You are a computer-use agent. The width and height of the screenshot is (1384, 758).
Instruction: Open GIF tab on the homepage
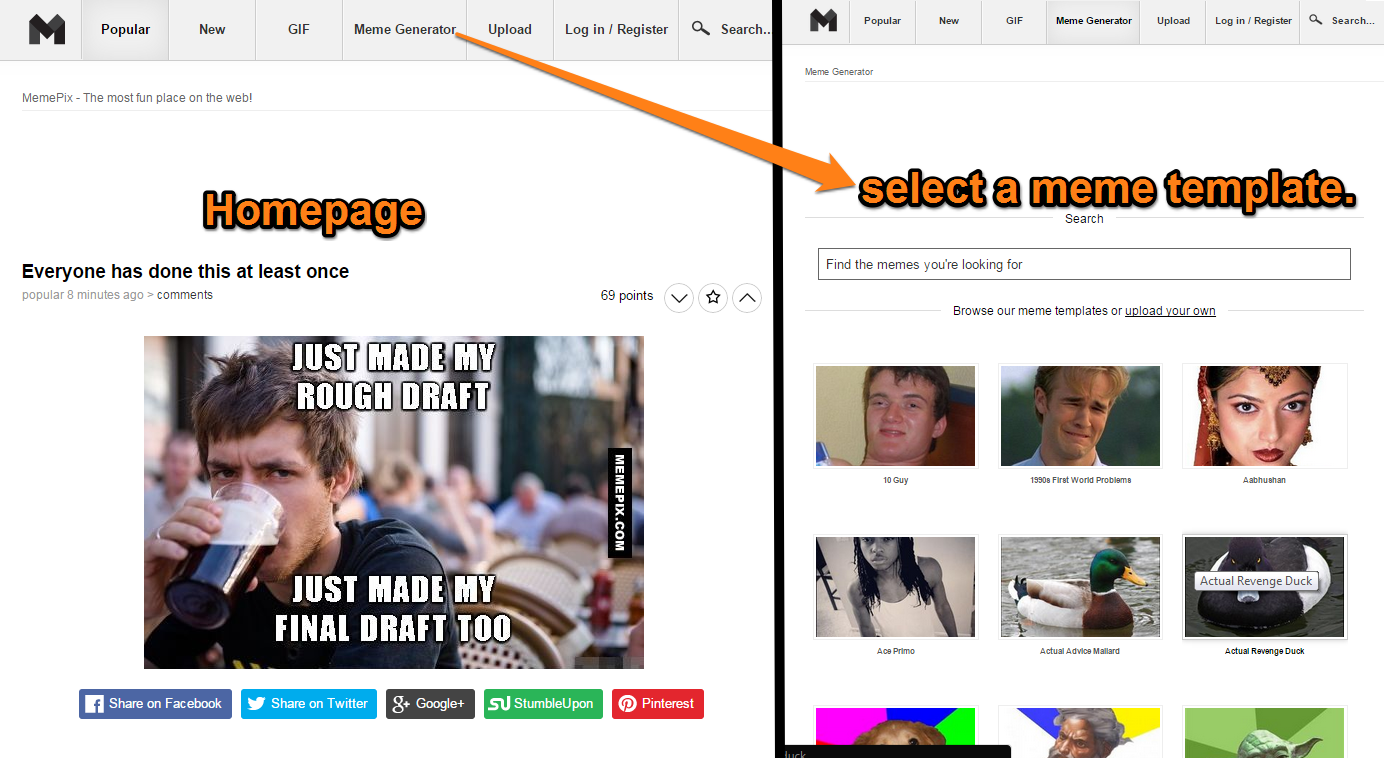pos(298,30)
